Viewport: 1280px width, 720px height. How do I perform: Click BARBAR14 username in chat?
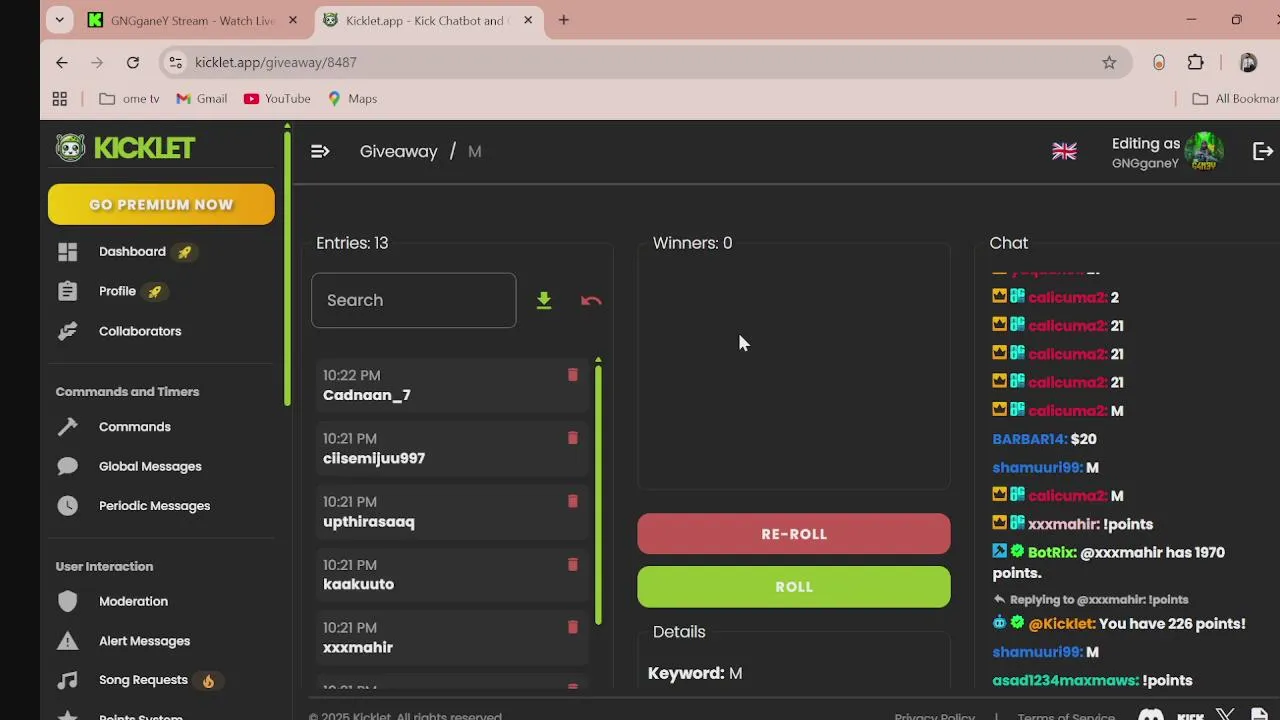tap(1030, 439)
